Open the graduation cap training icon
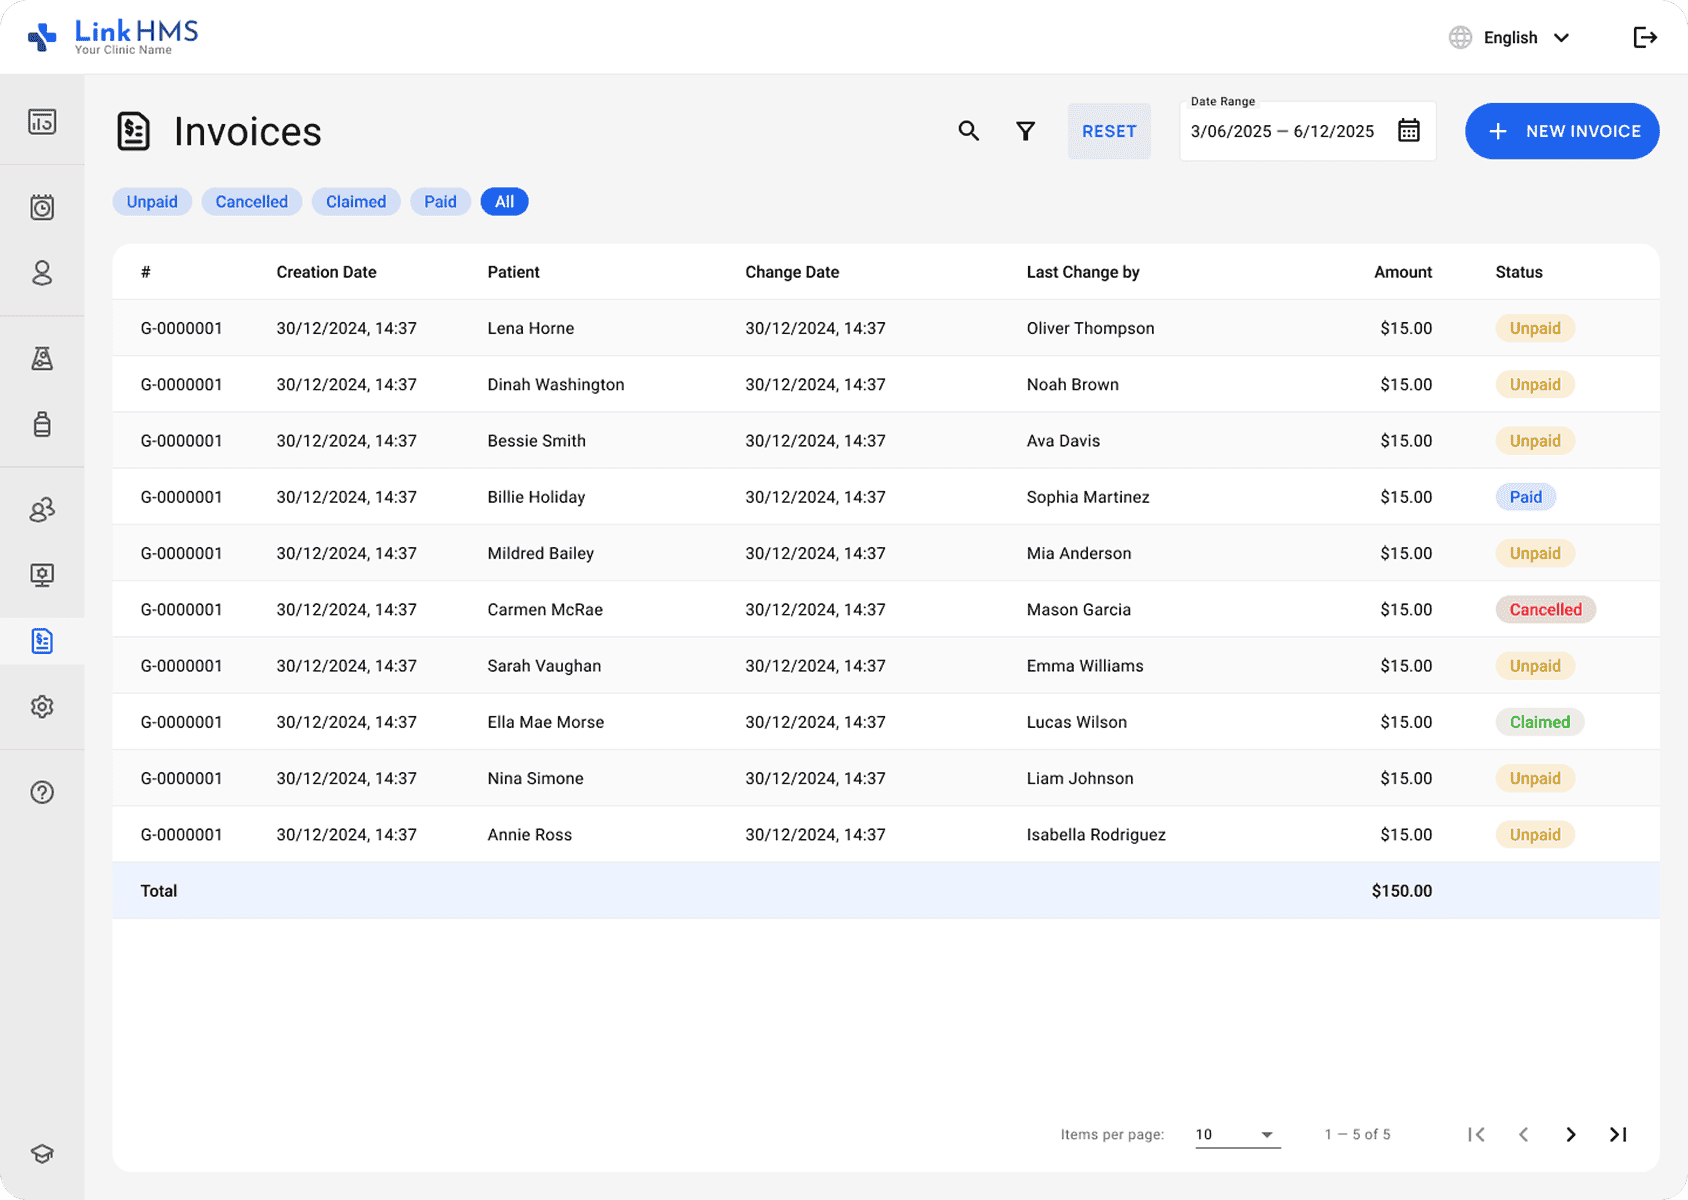This screenshot has height=1200, width=1688. (x=42, y=1154)
